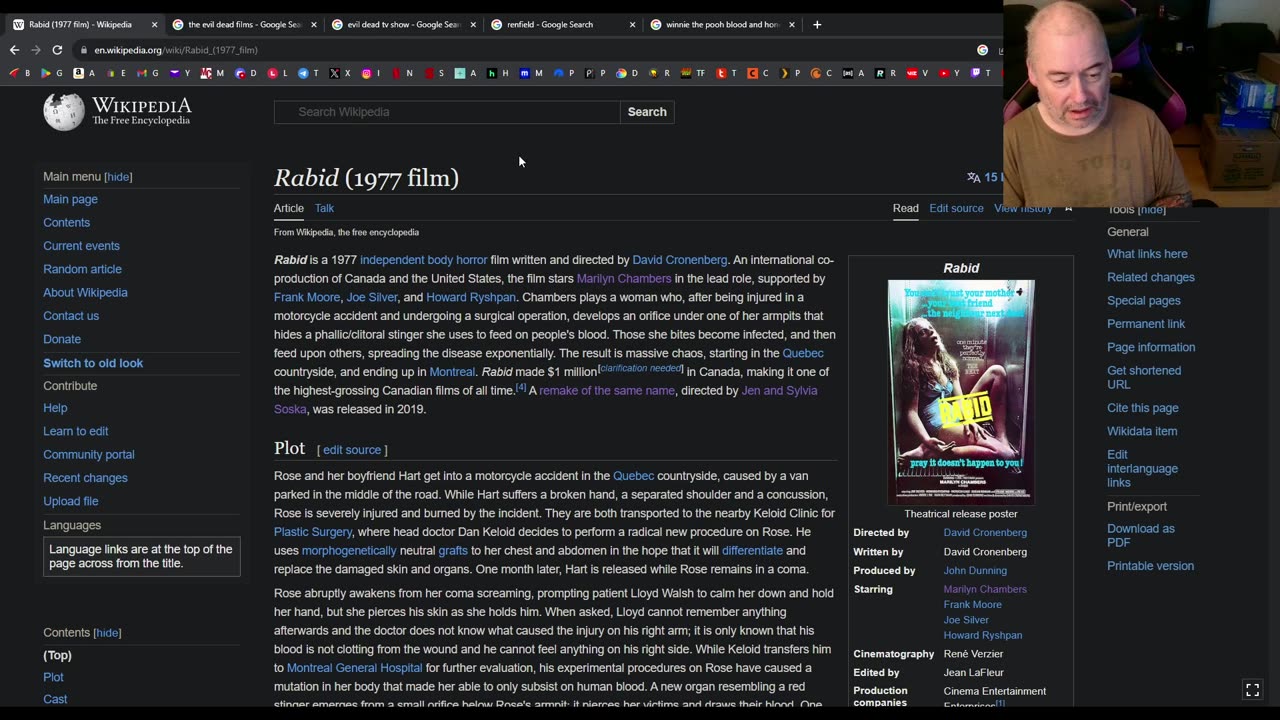The image size is (1280, 720).
Task: Open the David Cronenberg link in intro
Action: click(x=680, y=260)
